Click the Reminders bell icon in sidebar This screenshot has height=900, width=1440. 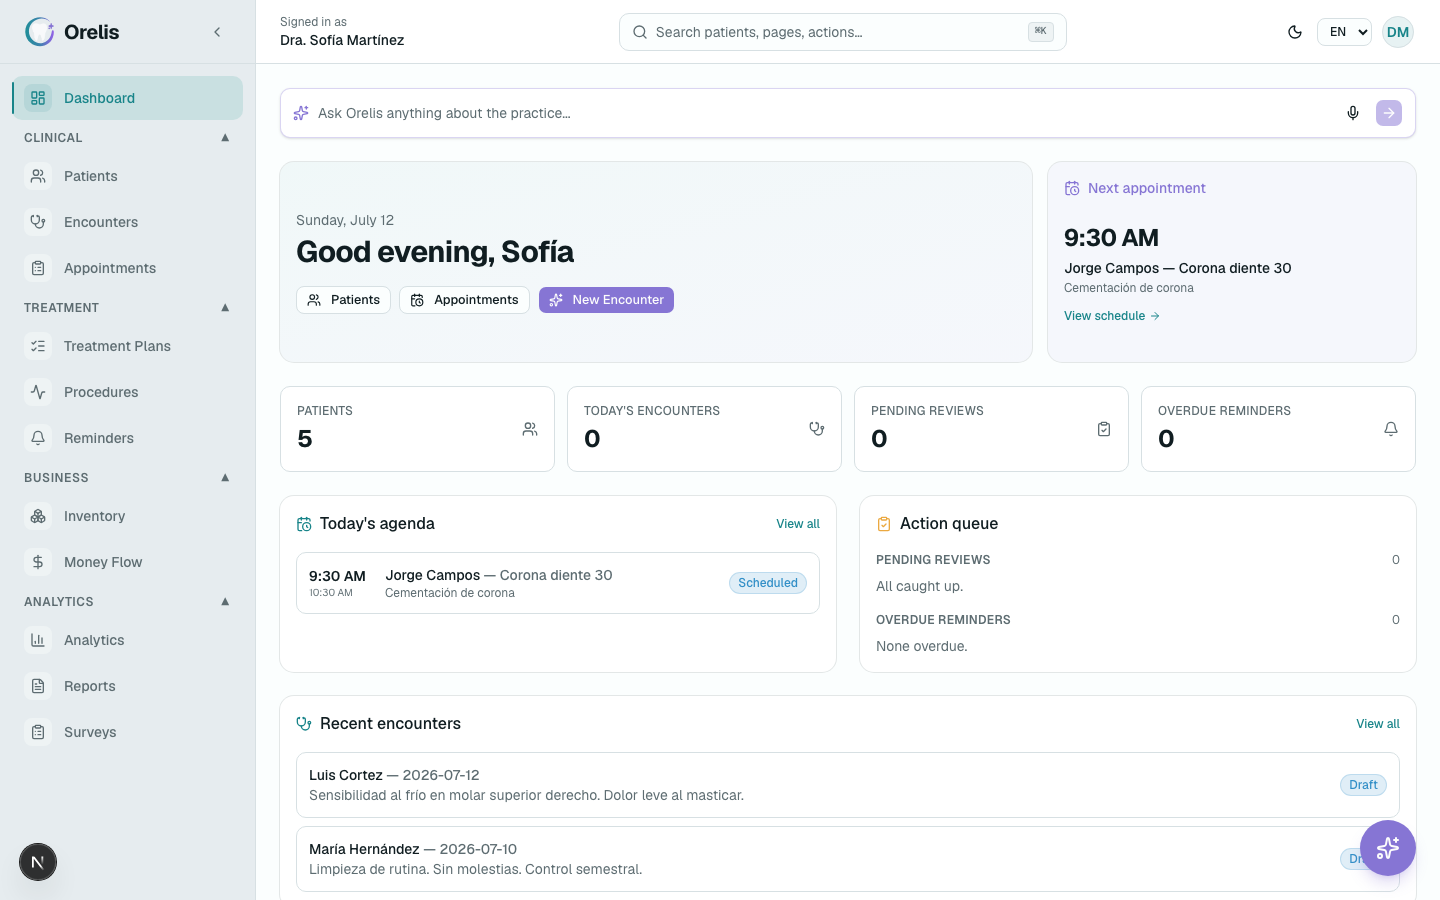tap(38, 438)
